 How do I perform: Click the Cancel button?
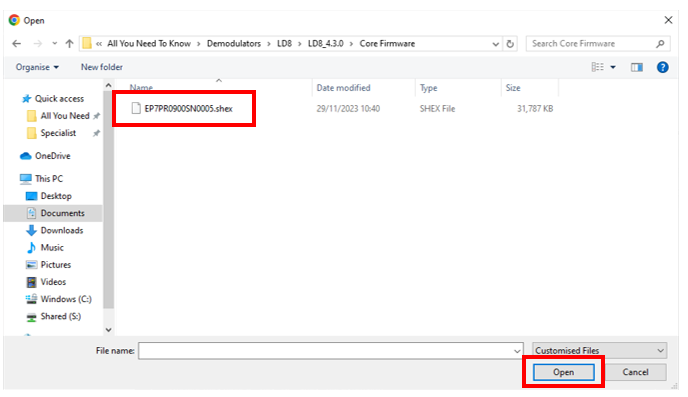635,372
